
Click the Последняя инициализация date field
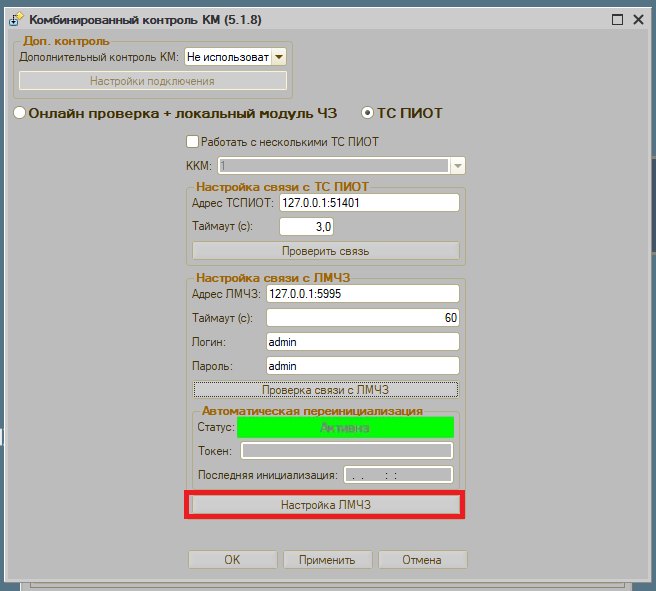point(398,475)
